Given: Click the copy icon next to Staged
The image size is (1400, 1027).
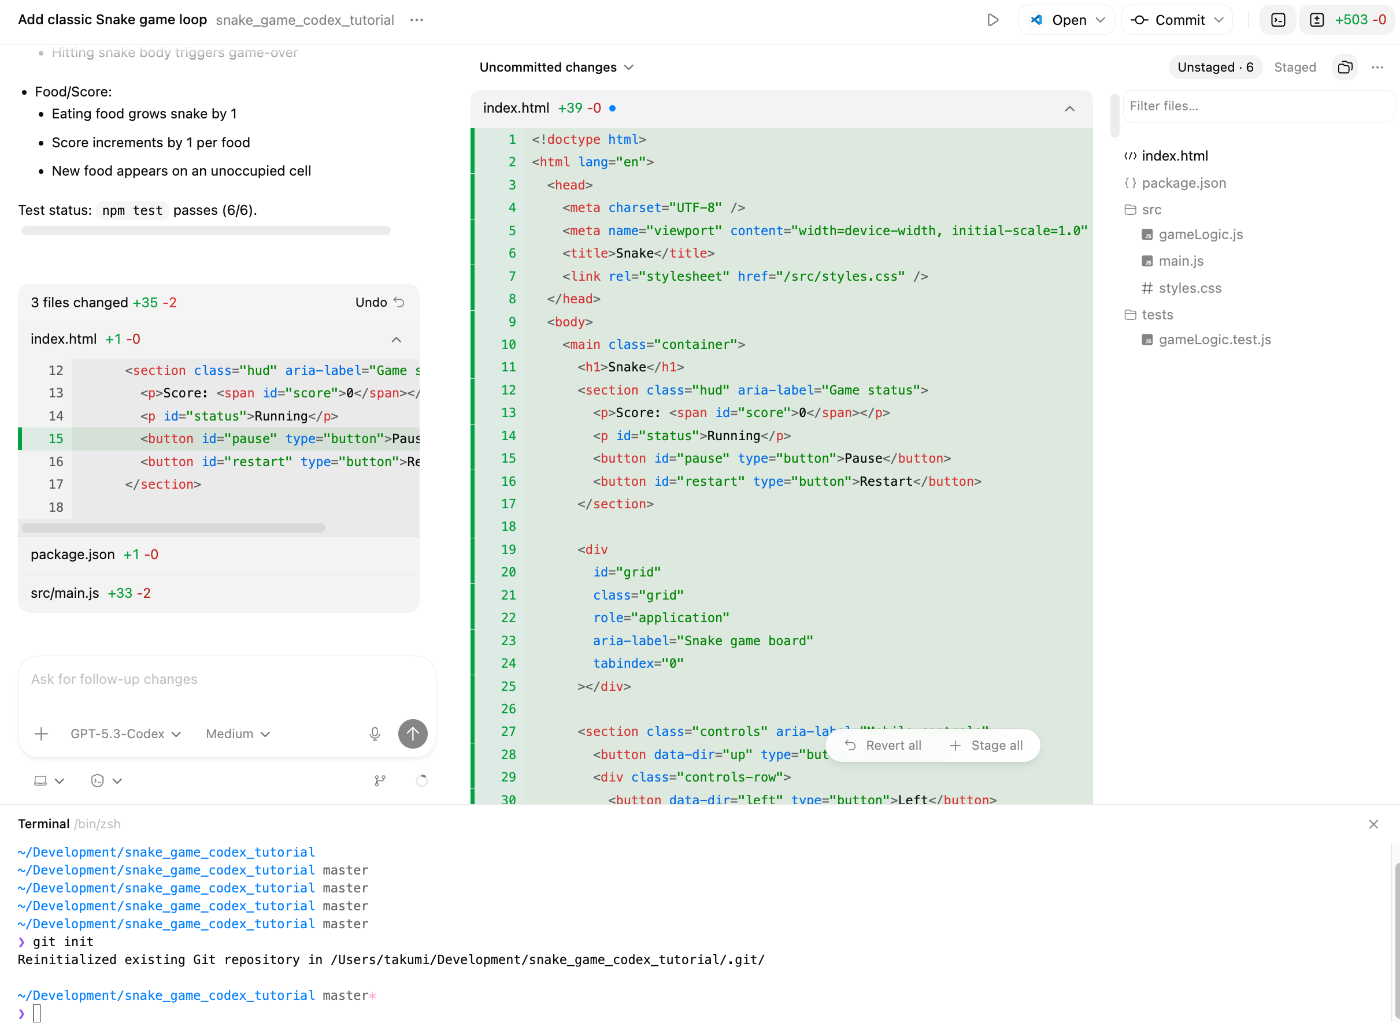Looking at the screenshot, I should pyautogui.click(x=1345, y=67).
